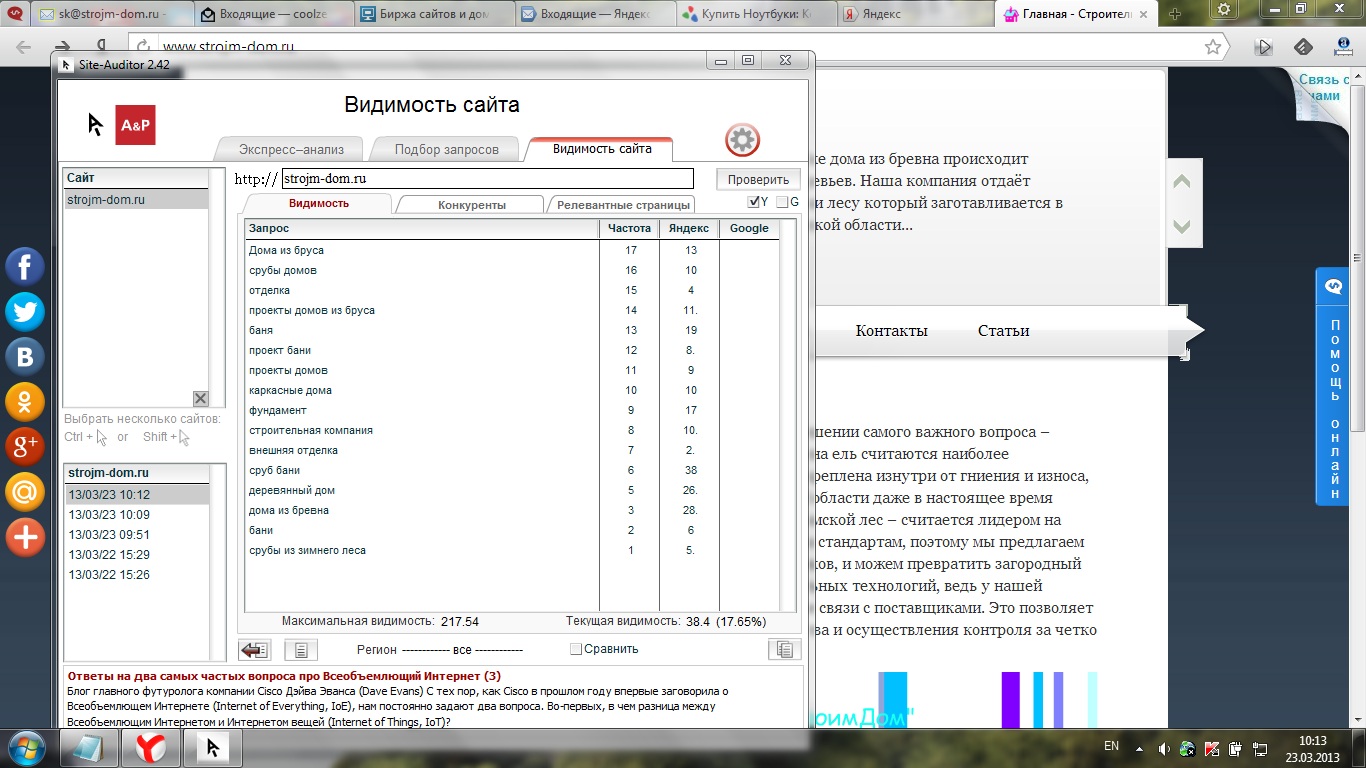Click the results table vertical scrollbar
This screenshot has height=768, width=1366.
tap(788, 415)
